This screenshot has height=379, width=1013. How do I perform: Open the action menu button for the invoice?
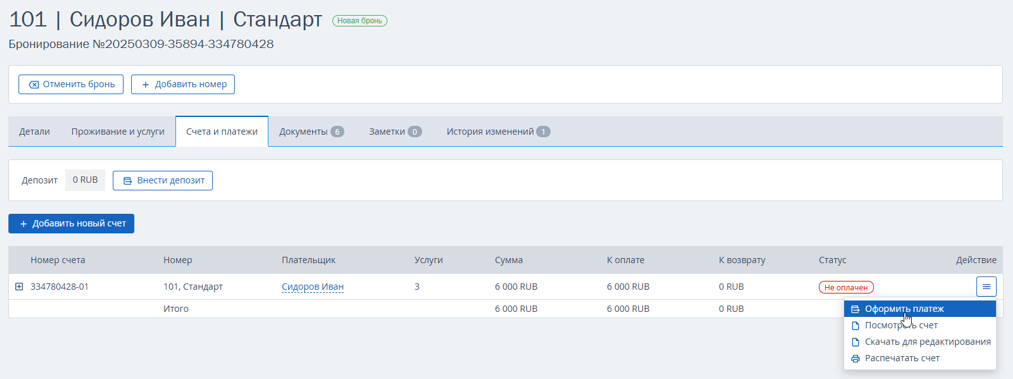coord(986,286)
